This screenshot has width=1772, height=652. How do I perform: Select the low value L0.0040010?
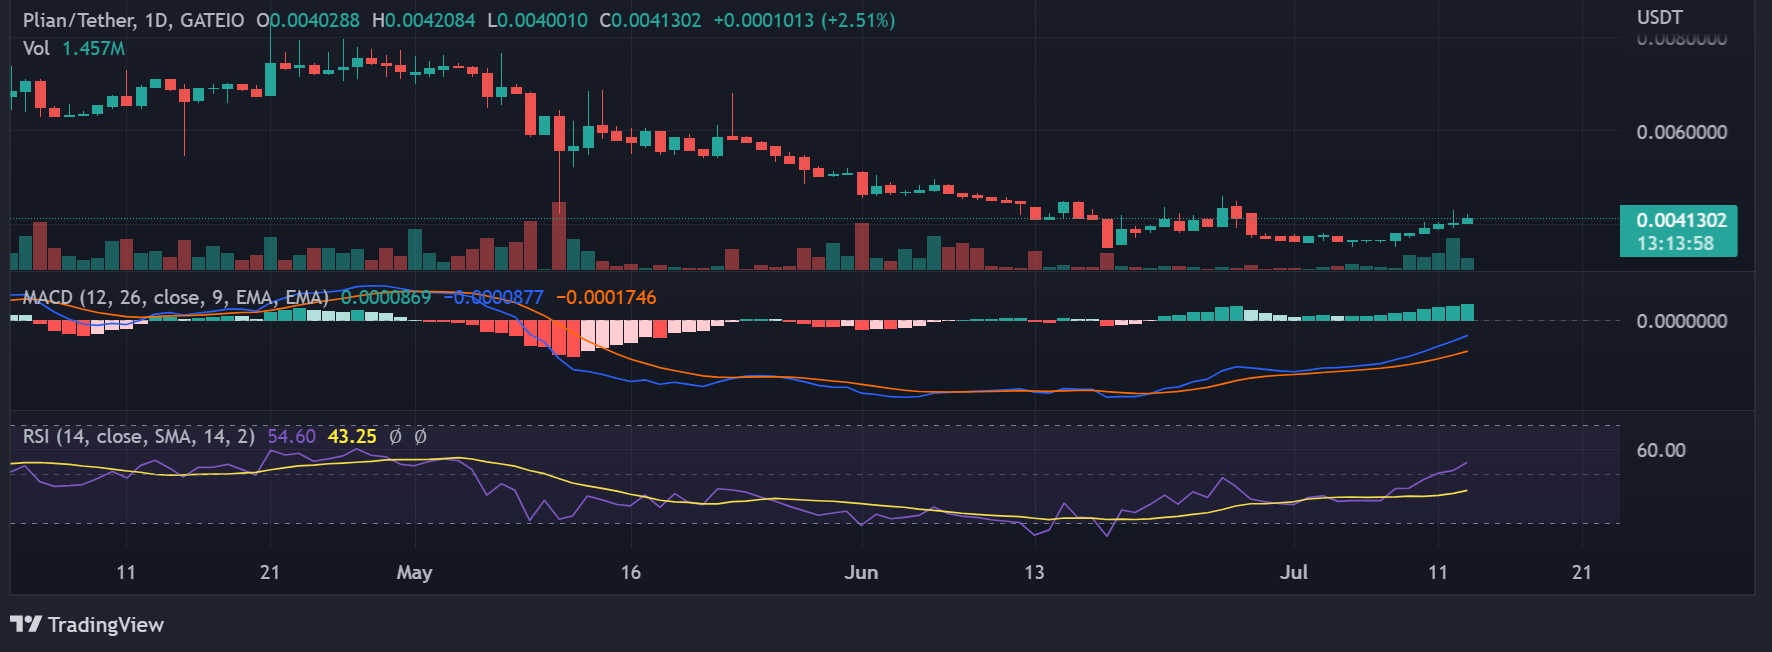tap(538, 20)
